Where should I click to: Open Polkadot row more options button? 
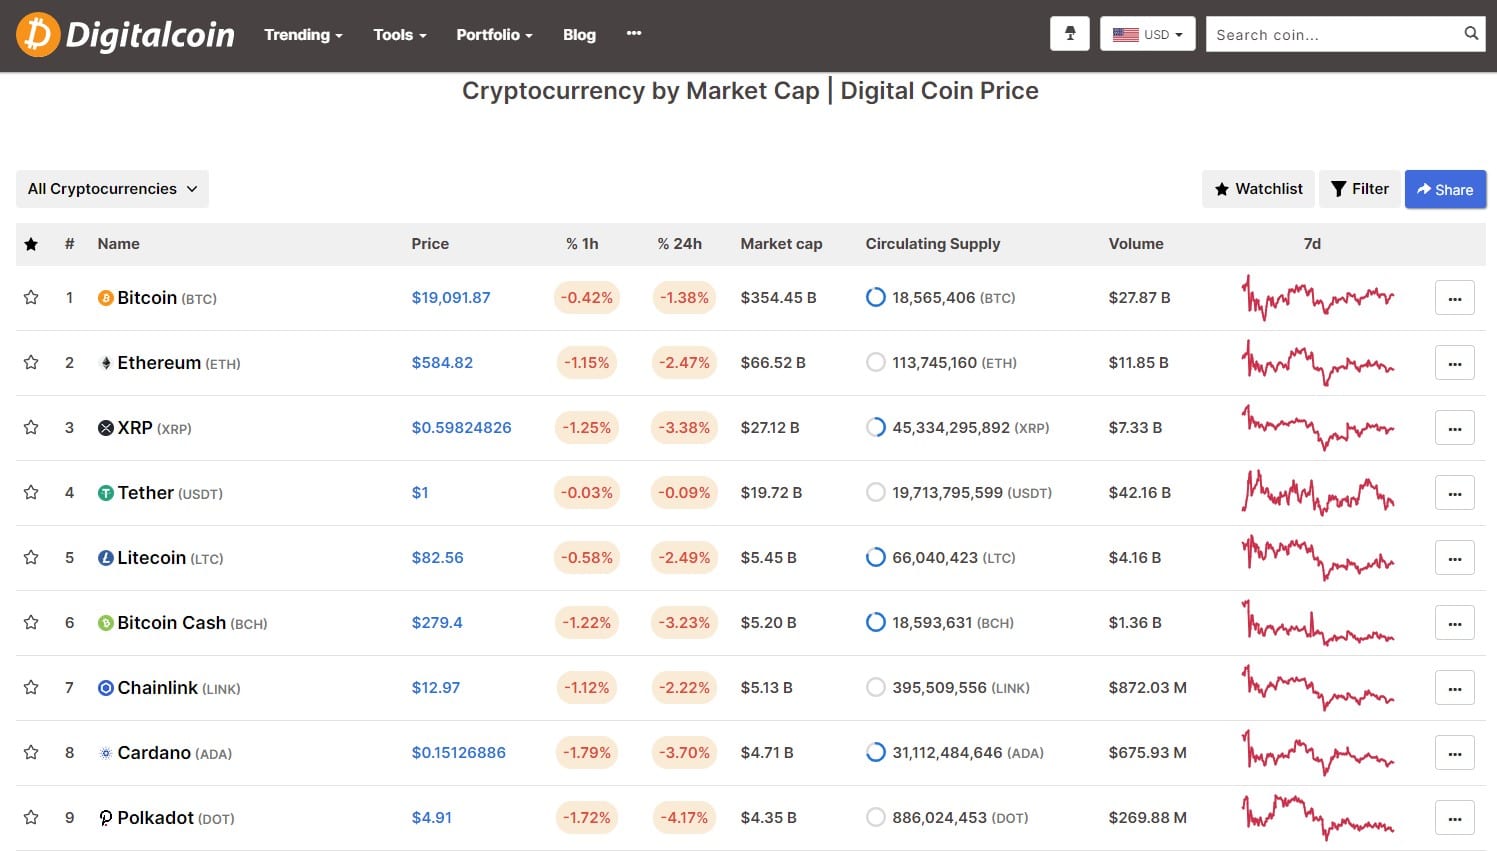(x=1455, y=818)
